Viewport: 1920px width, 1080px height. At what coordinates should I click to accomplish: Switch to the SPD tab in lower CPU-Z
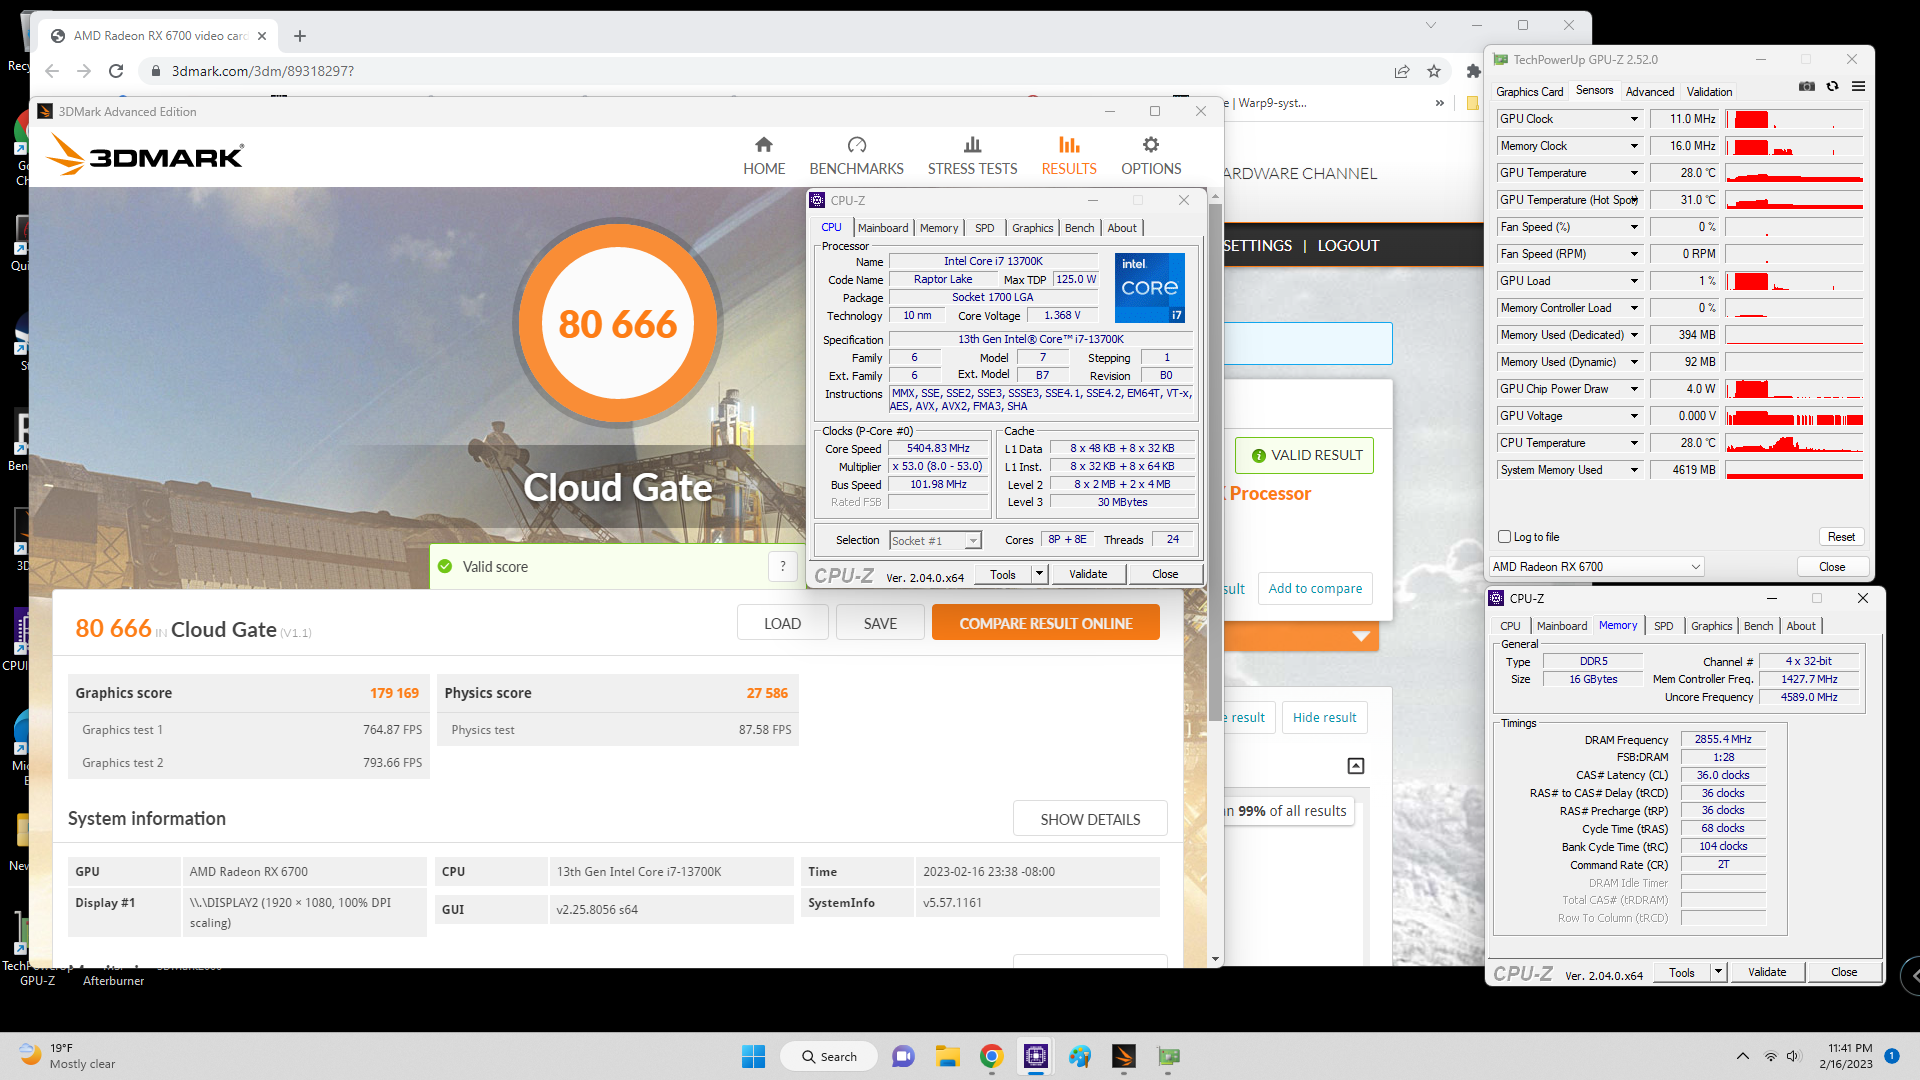[x=1663, y=626]
